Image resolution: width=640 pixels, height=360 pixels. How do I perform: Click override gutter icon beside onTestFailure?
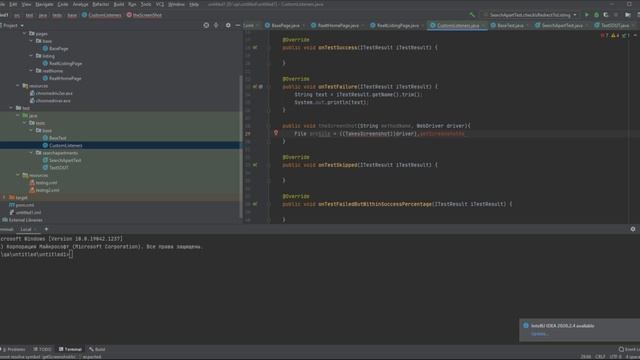pyautogui.click(x=255, y=87)
